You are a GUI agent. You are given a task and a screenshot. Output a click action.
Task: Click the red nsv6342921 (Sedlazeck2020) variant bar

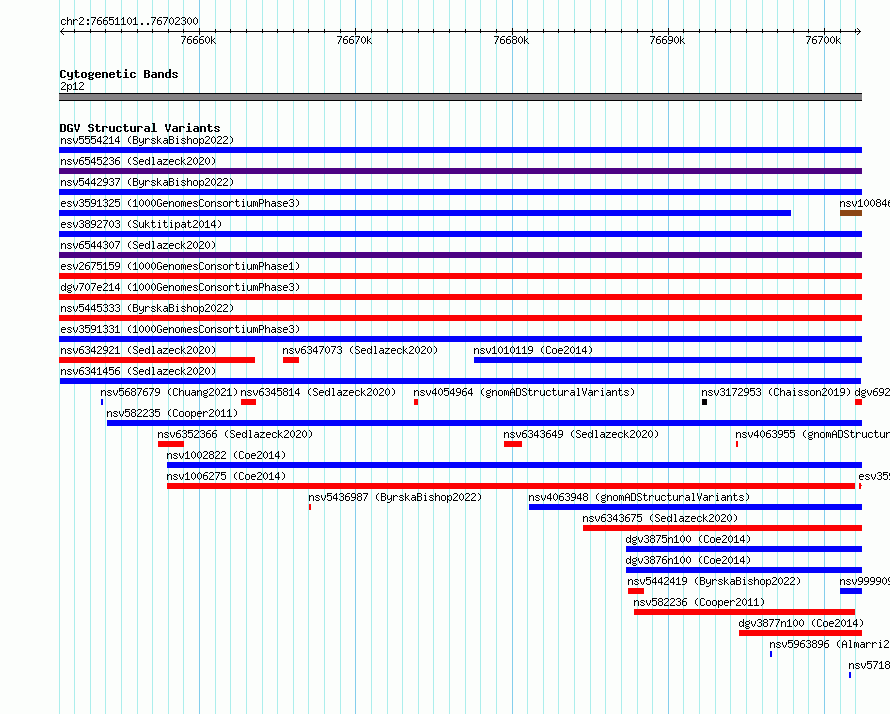[157, 360]
